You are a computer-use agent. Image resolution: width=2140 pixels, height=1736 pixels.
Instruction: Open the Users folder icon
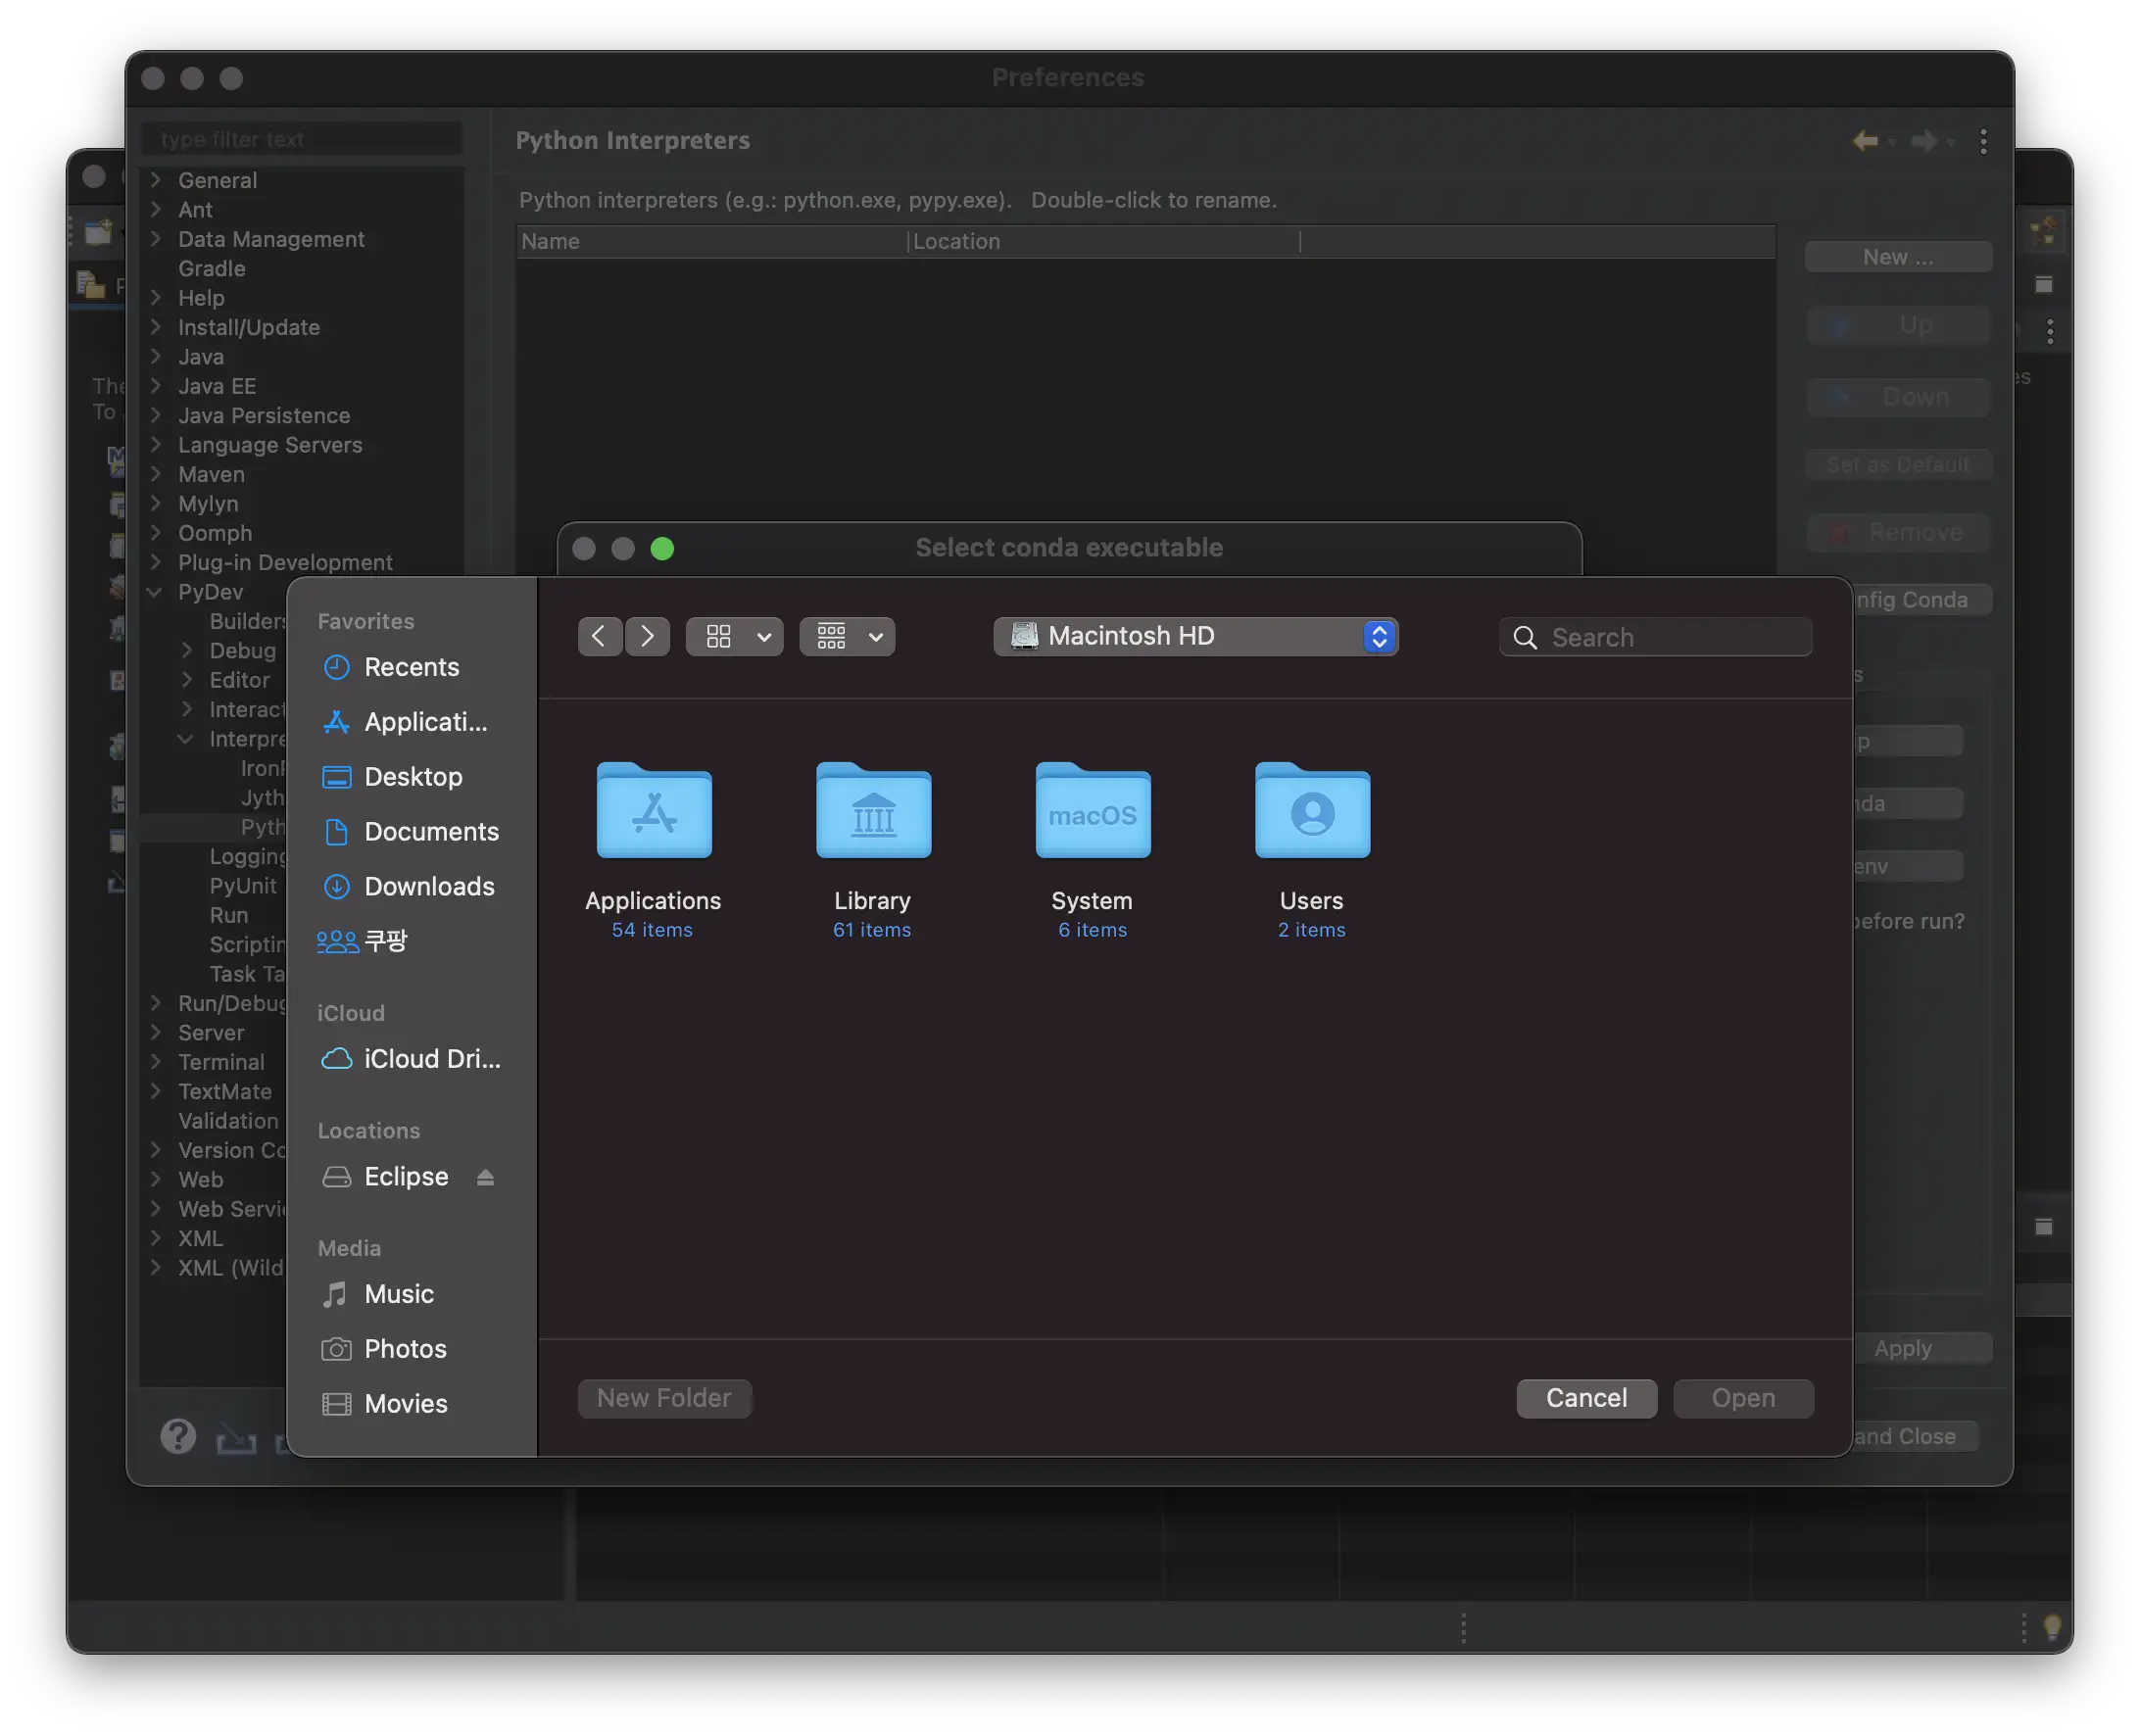1312,812
